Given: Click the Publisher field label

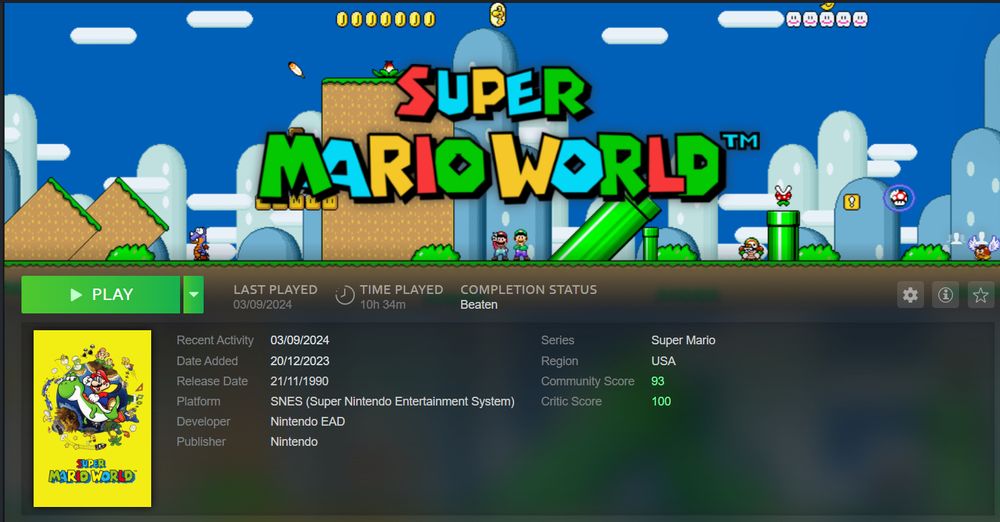Looking at the screenshot, I should coord(201,442).
